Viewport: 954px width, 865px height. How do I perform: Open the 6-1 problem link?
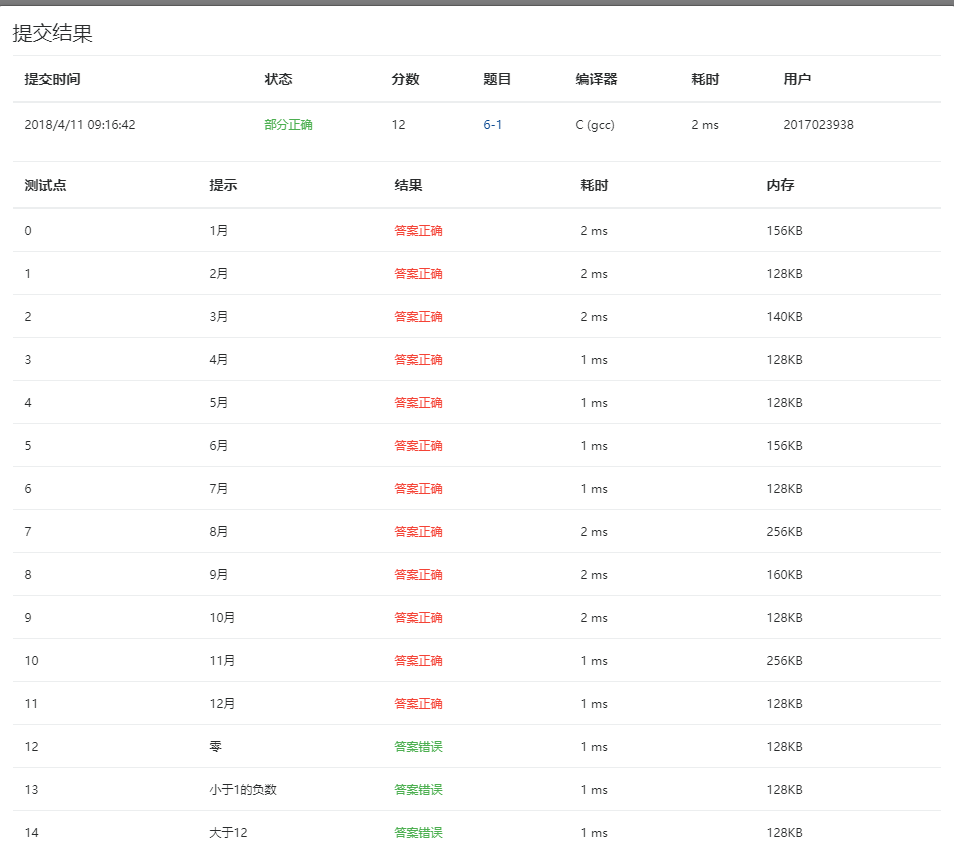click(492, 125)
